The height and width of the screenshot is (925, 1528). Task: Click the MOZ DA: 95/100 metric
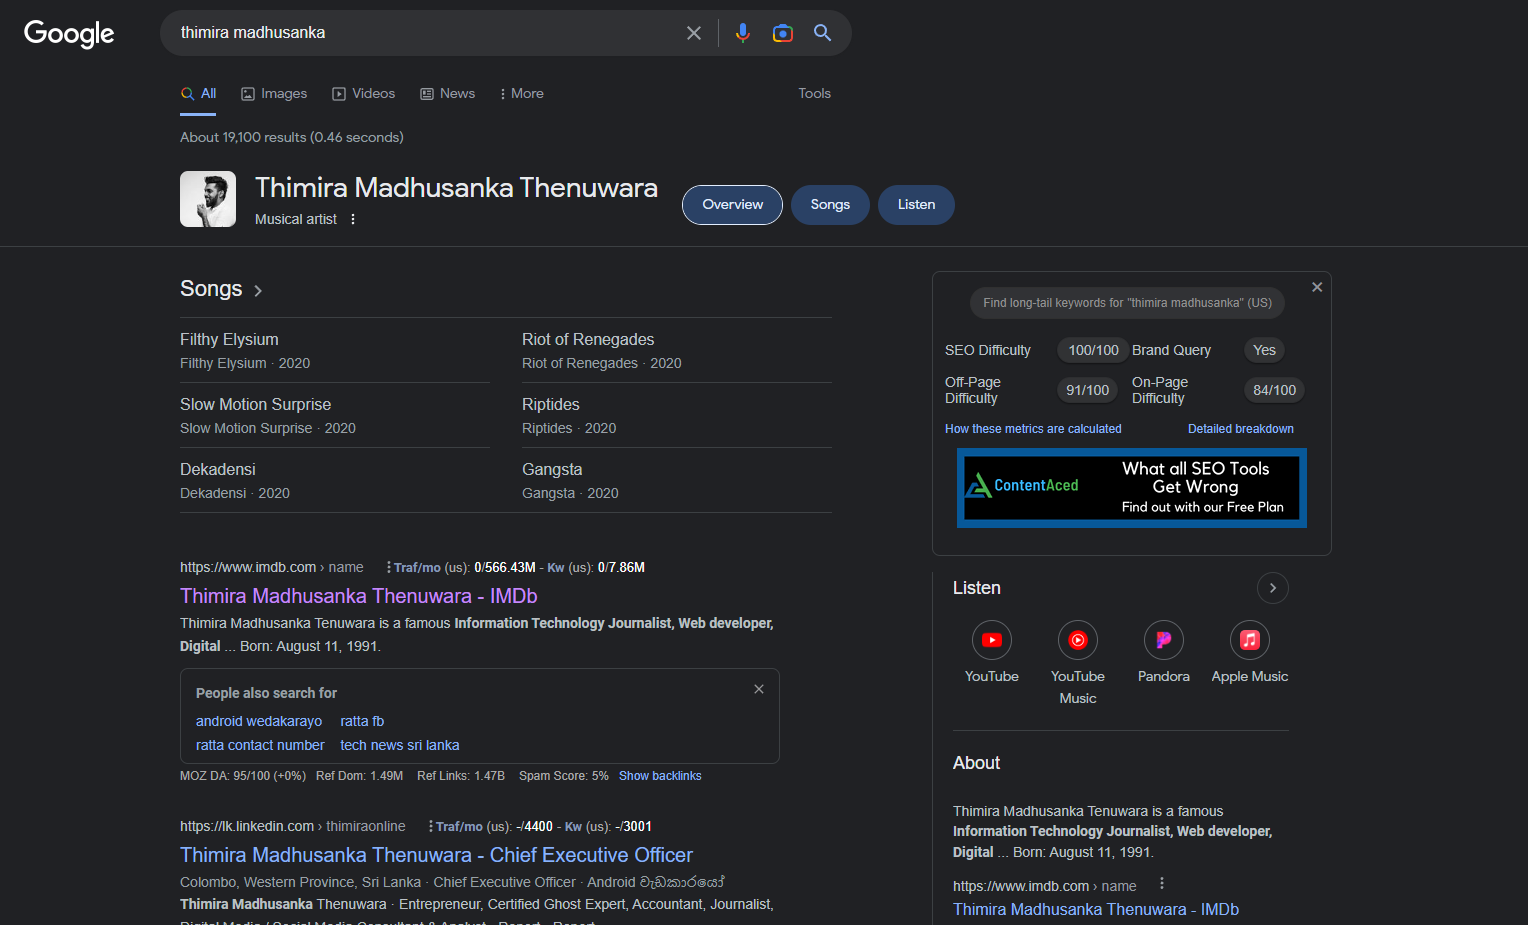pyautogui.click(x=243, y=776)
